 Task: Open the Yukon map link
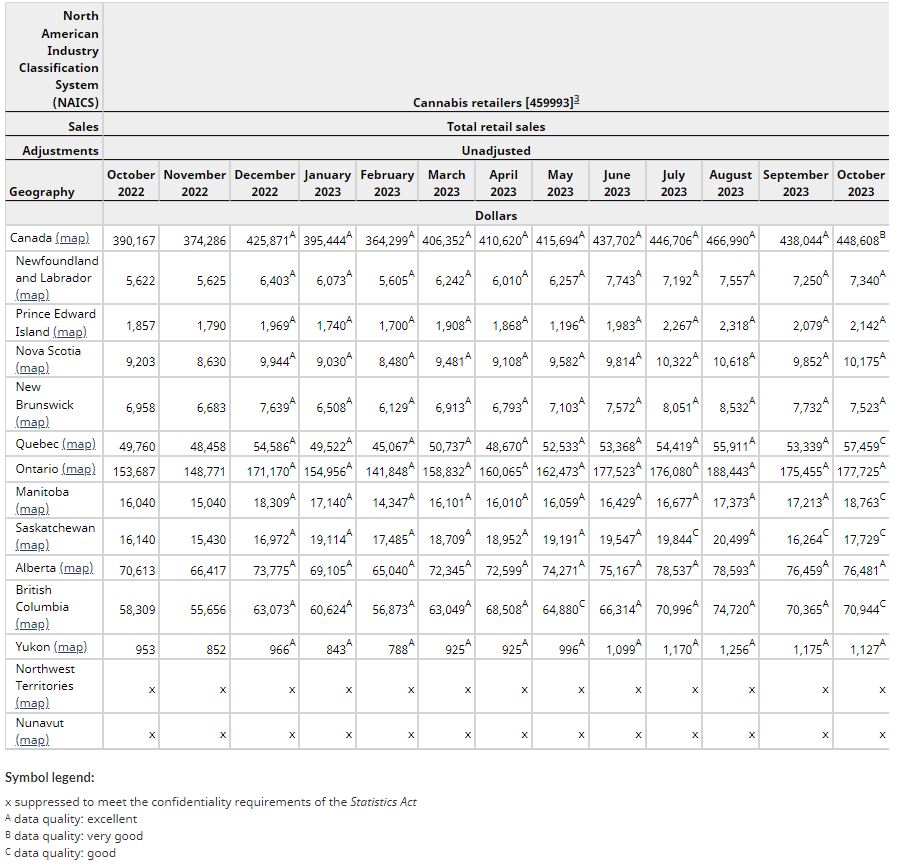tap(70, 647)
